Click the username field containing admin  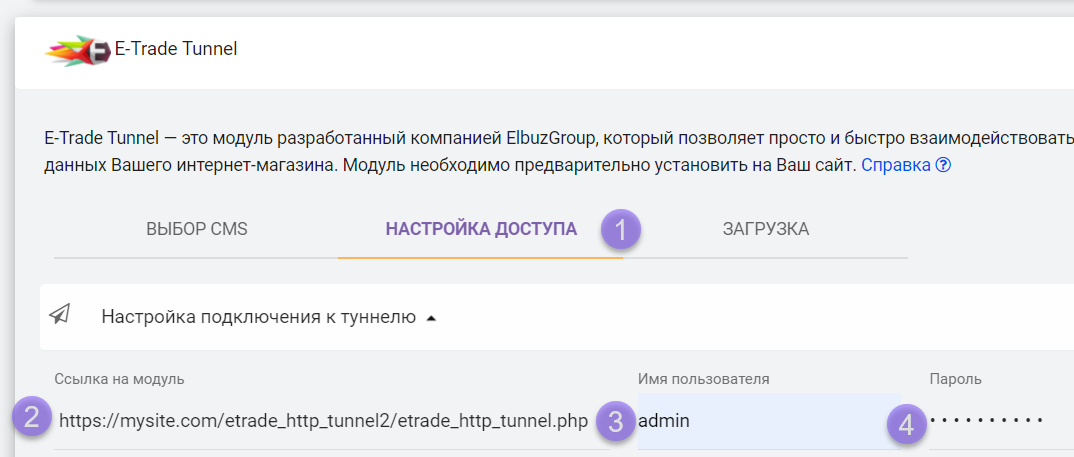coord(760,421)
